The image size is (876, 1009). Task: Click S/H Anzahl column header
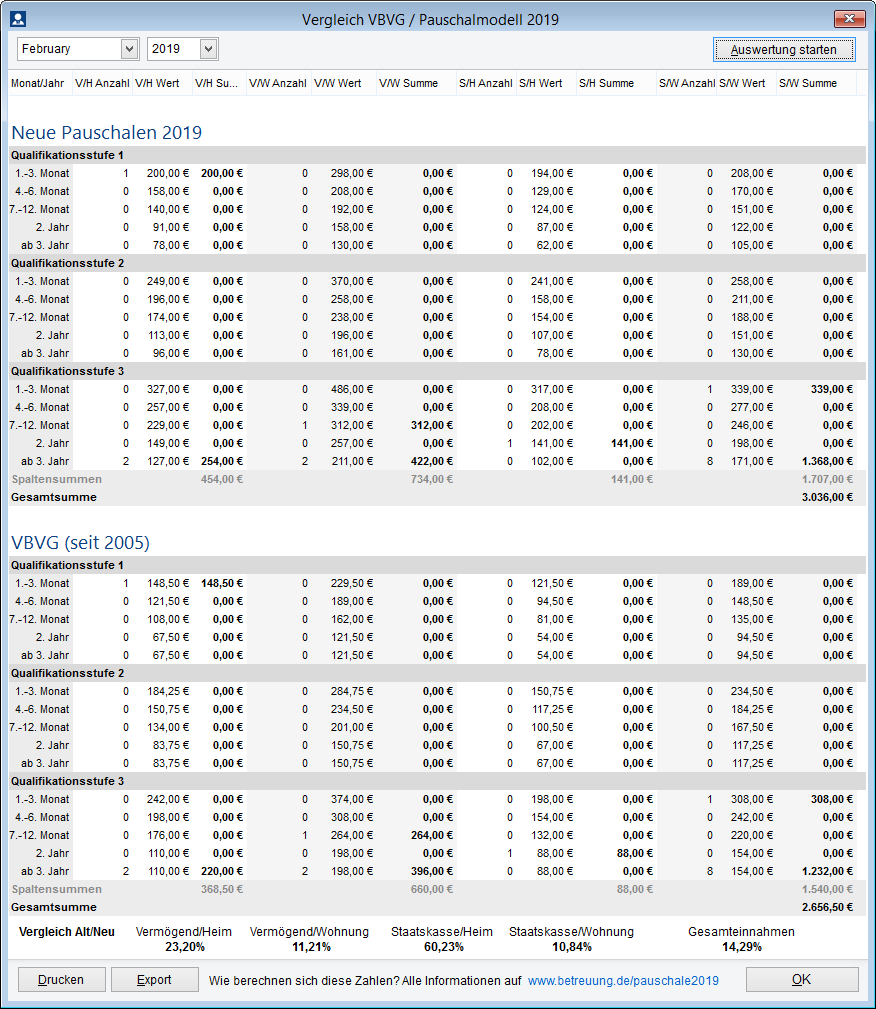click(486, 83)
